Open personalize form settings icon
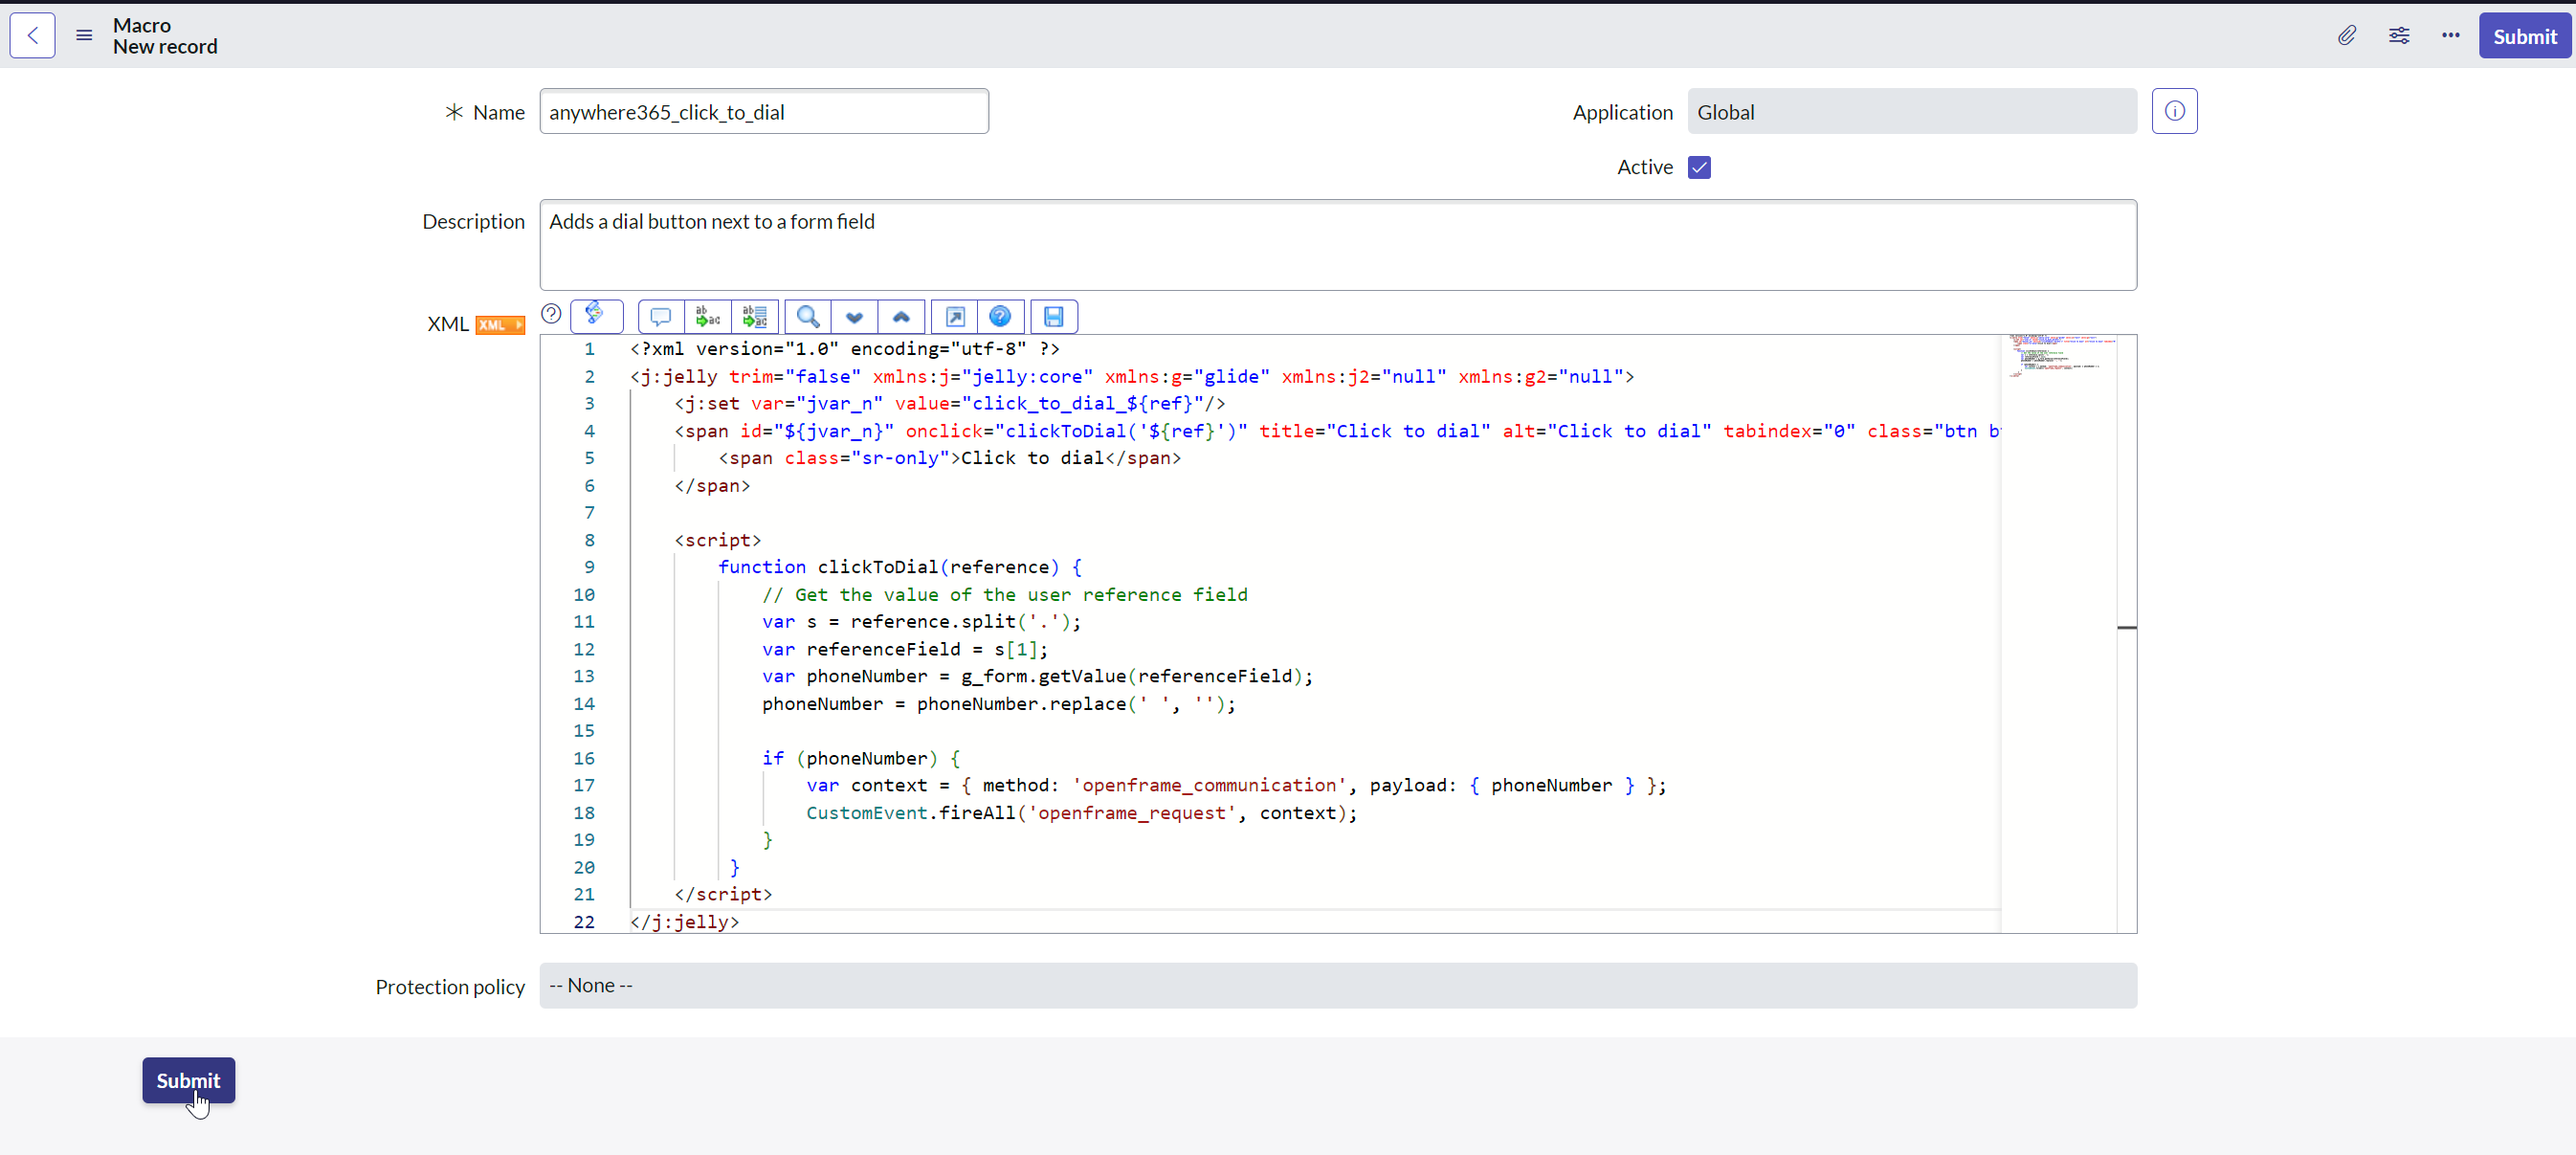 click(2399, 36)
